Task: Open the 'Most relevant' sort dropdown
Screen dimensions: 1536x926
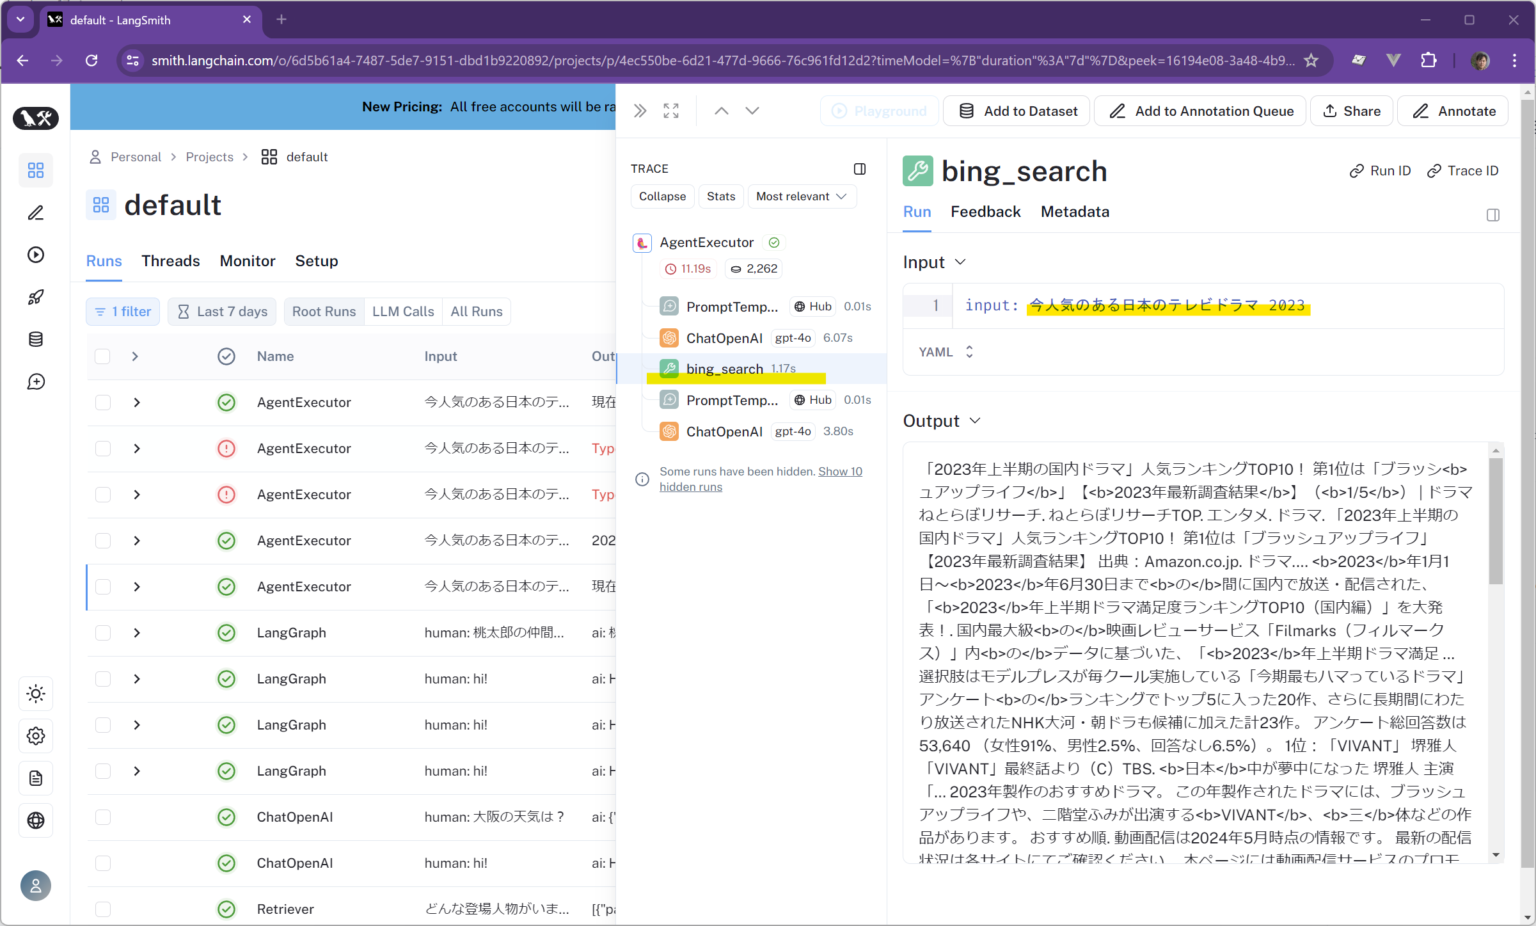Action: pyautogui.click(x=802, y=196)
